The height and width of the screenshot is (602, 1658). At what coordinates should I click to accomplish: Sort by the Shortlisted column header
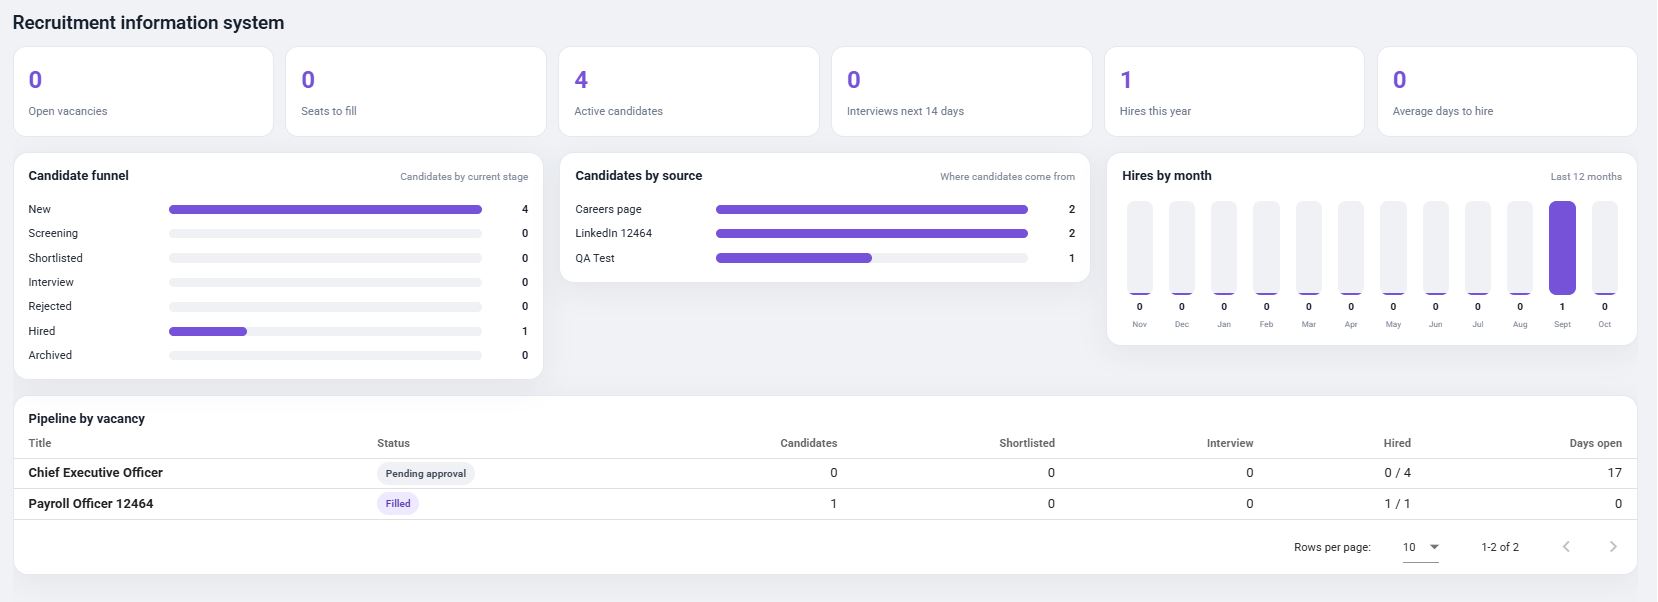pos(1027,443)
